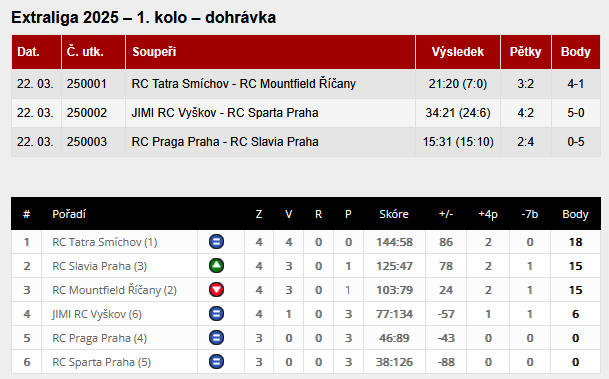Click match number 250002
The width and height of the screenshot is (609, 379).
[87, 113]
